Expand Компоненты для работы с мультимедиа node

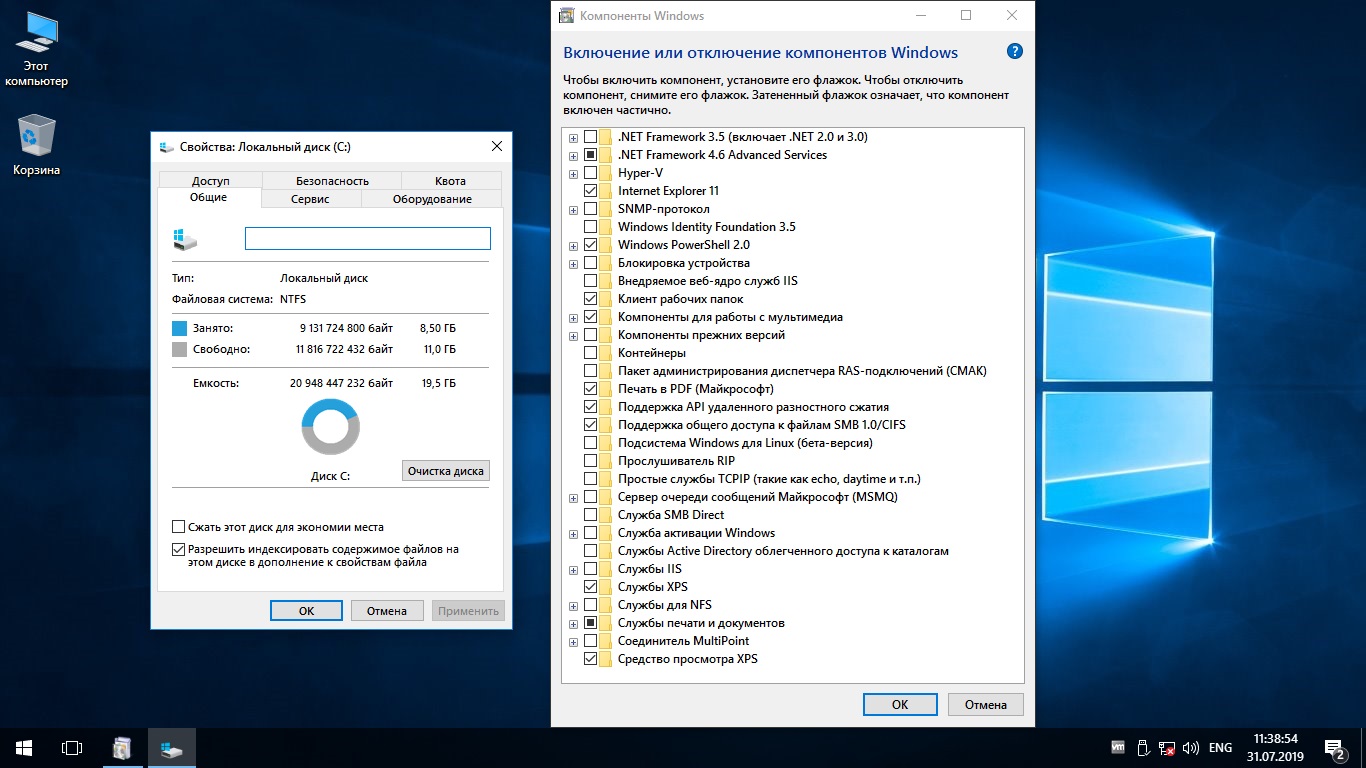click(x=573, y=317)
